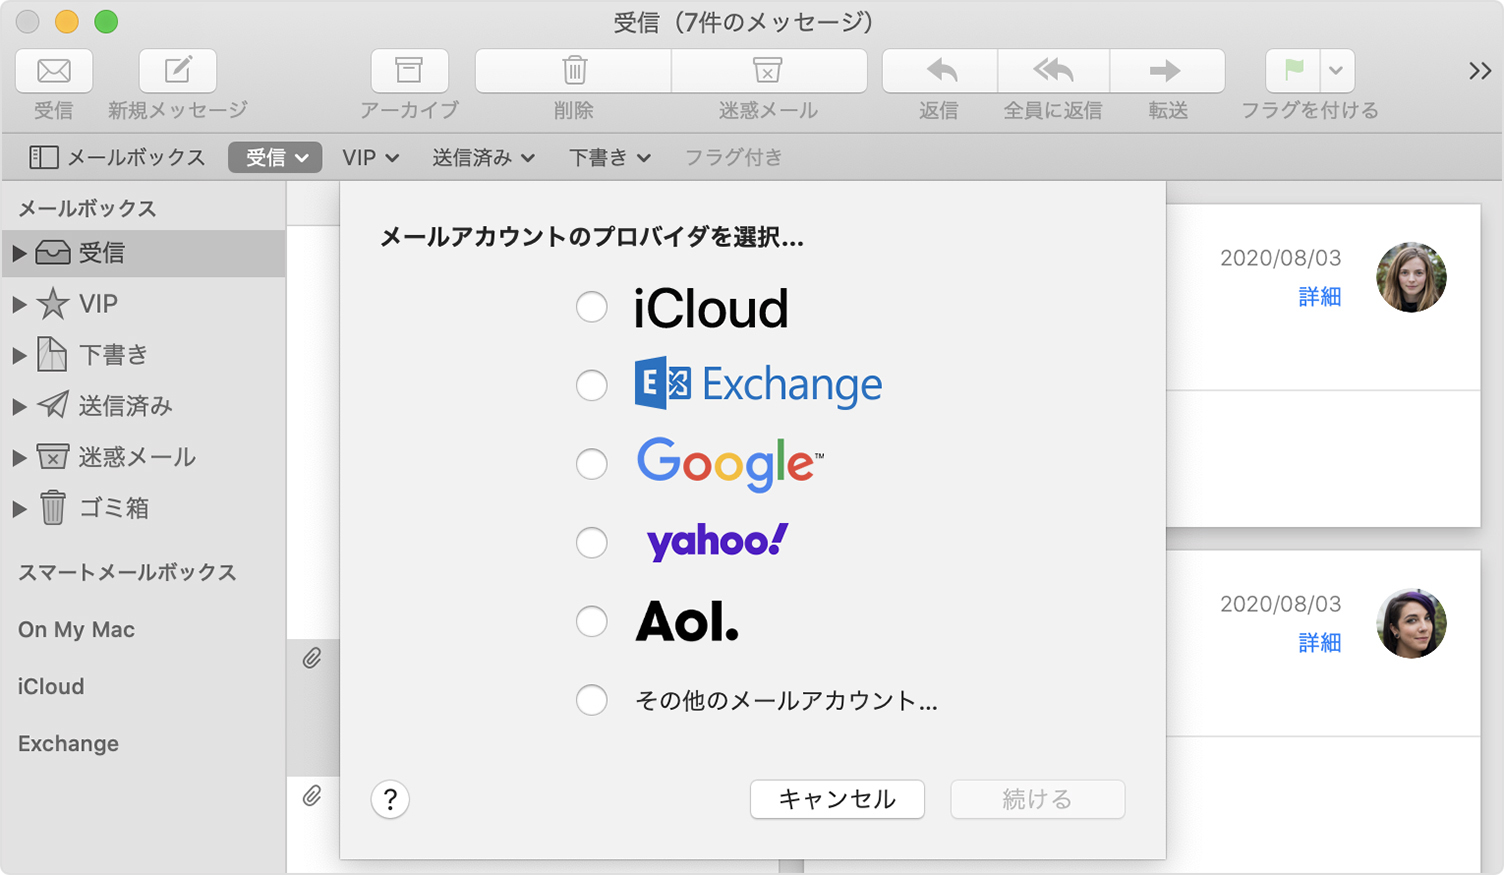Choose the Aol radio button

pyautogui.click(x=592, y=621)
